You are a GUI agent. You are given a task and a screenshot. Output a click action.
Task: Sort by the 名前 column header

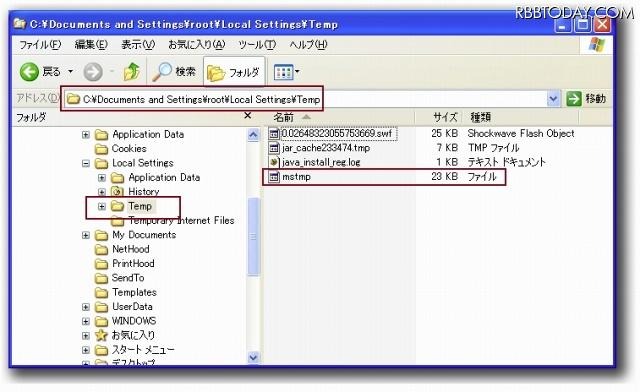340,118
